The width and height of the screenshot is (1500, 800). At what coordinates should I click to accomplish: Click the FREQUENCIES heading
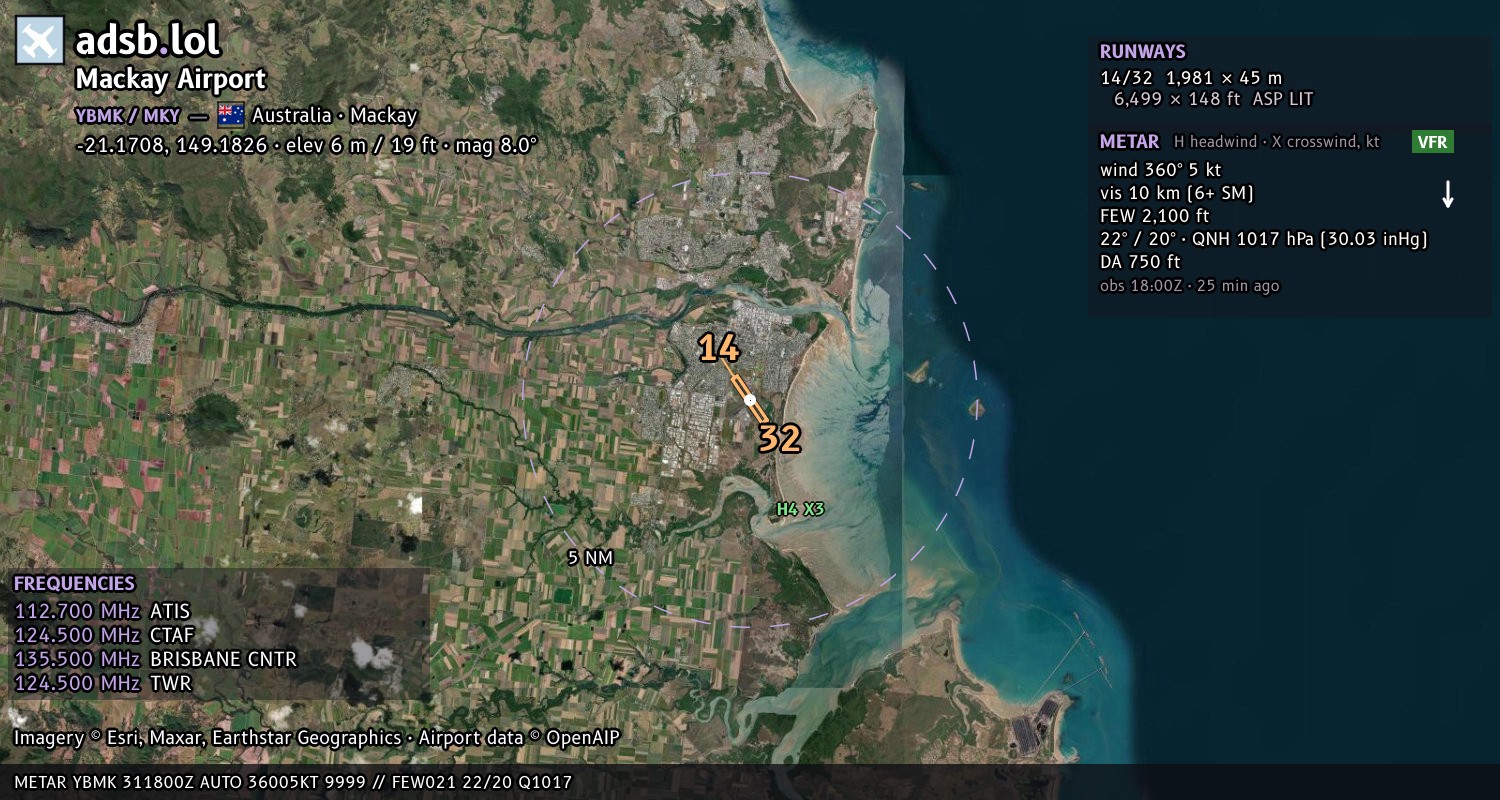(x=74, y=584)
